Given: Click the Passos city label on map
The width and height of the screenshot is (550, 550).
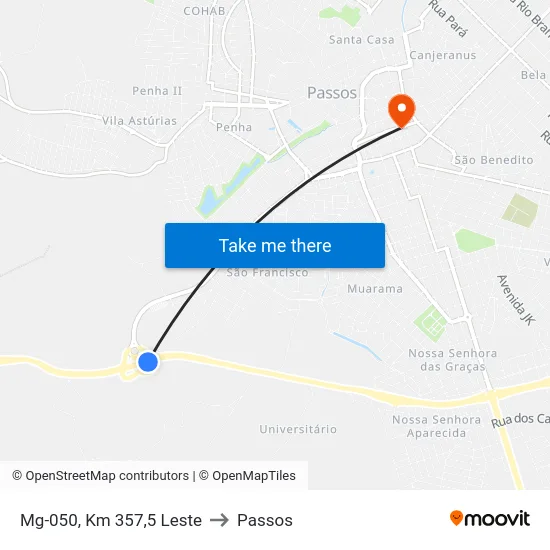Looking at the screenshot, I should pyautogui.click(x=332, y=93).
